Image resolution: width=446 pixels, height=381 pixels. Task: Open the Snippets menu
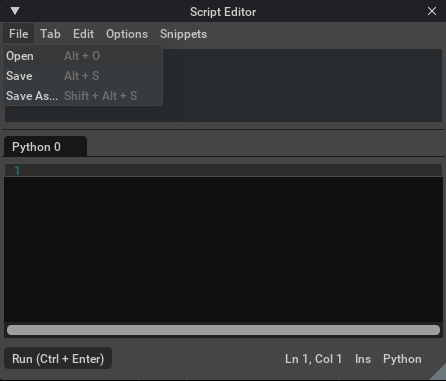[x=183, y=34]
